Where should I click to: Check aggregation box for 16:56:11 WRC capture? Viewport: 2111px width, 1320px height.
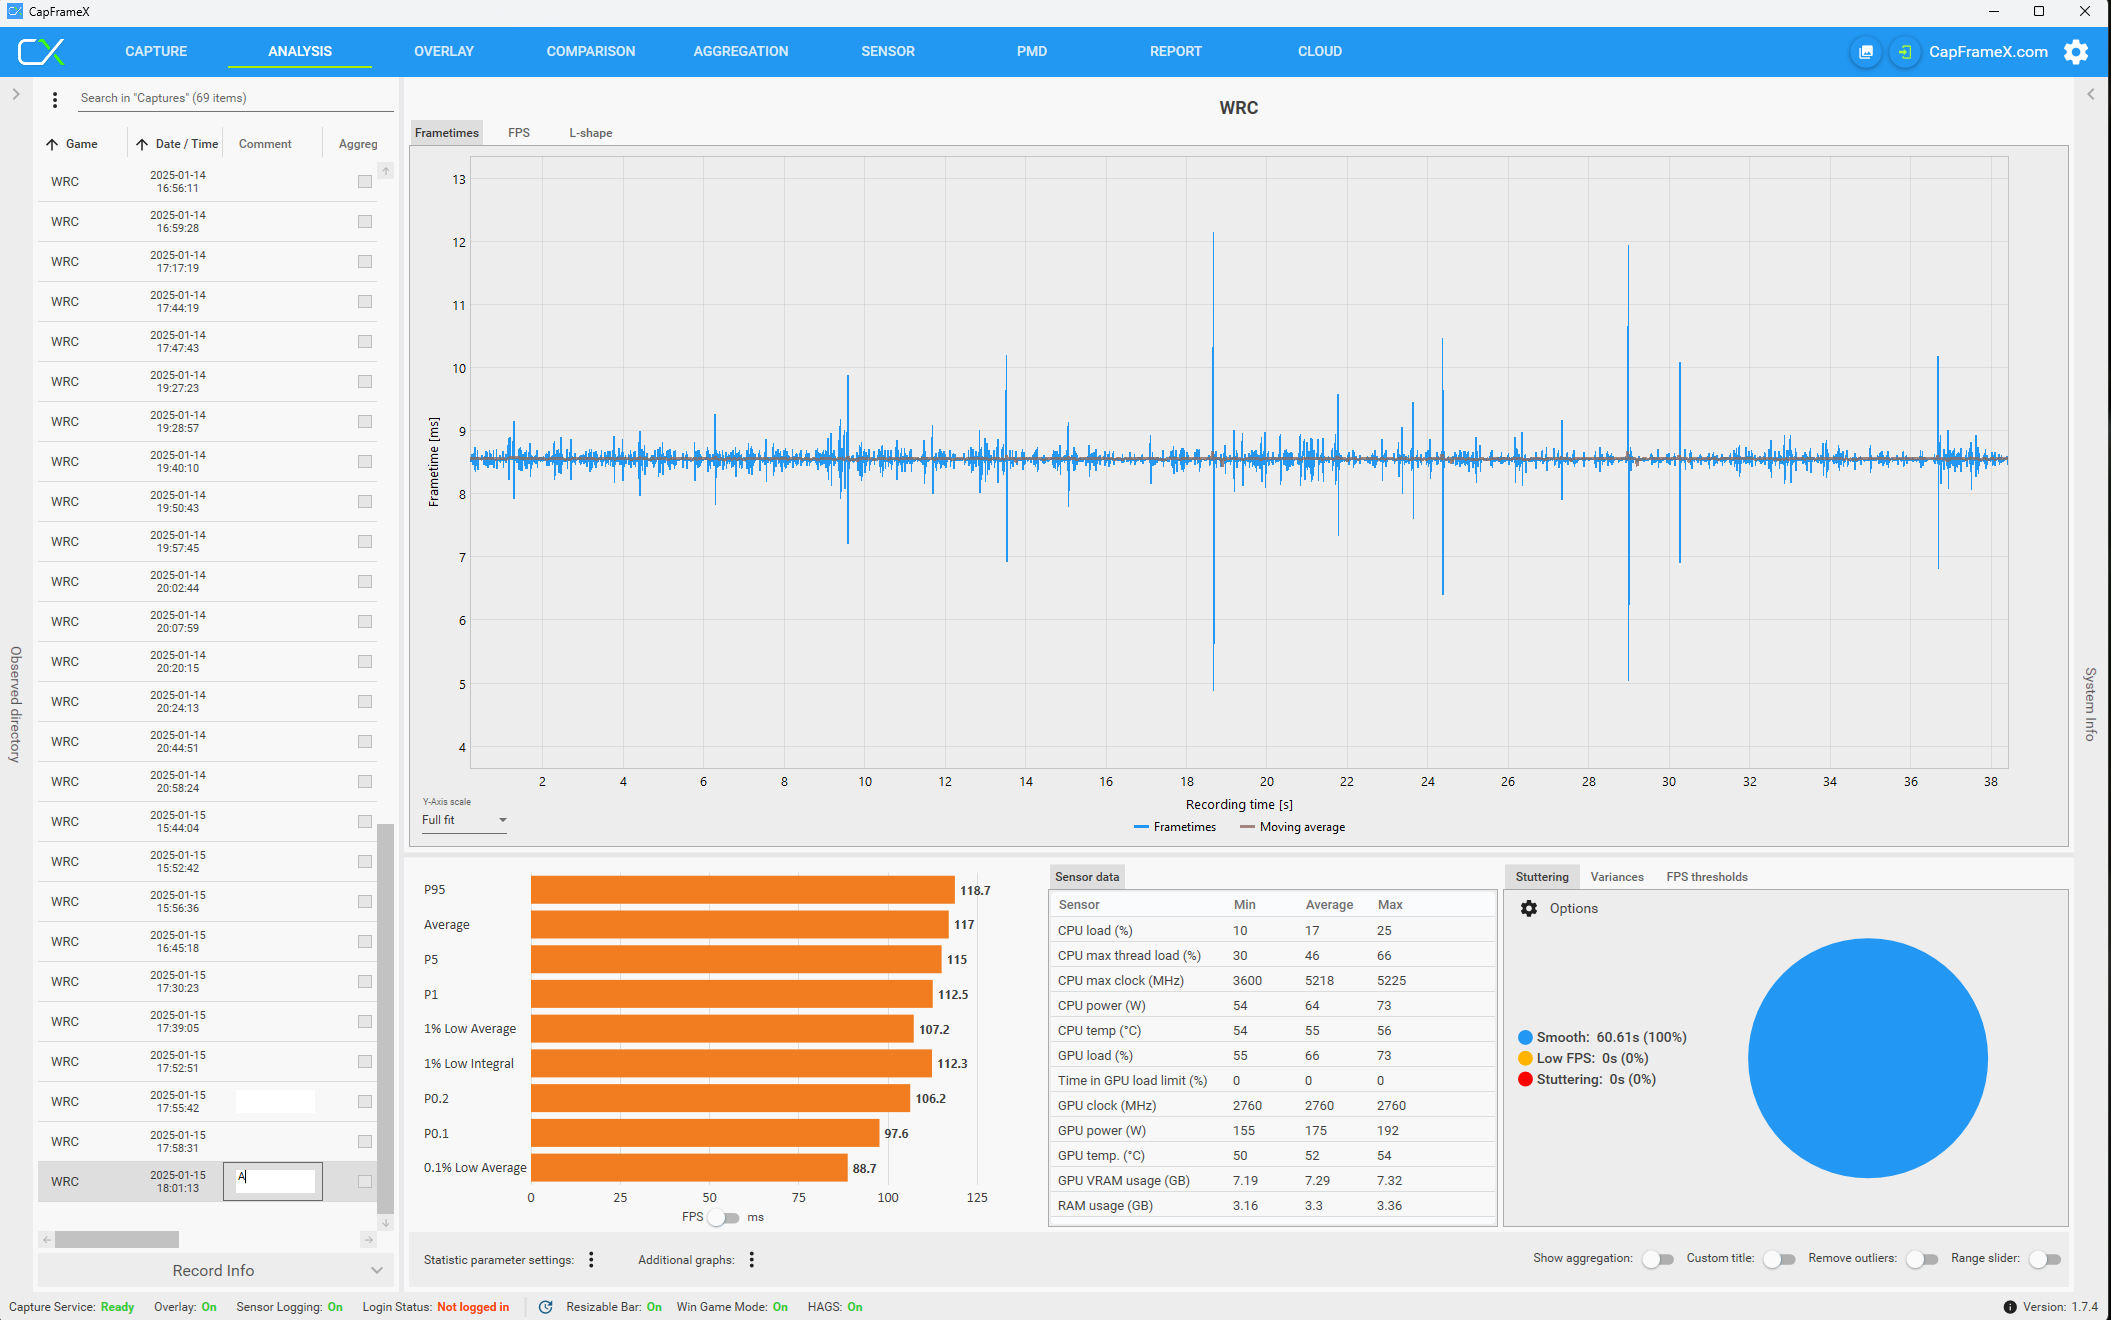tap(365, 182)
